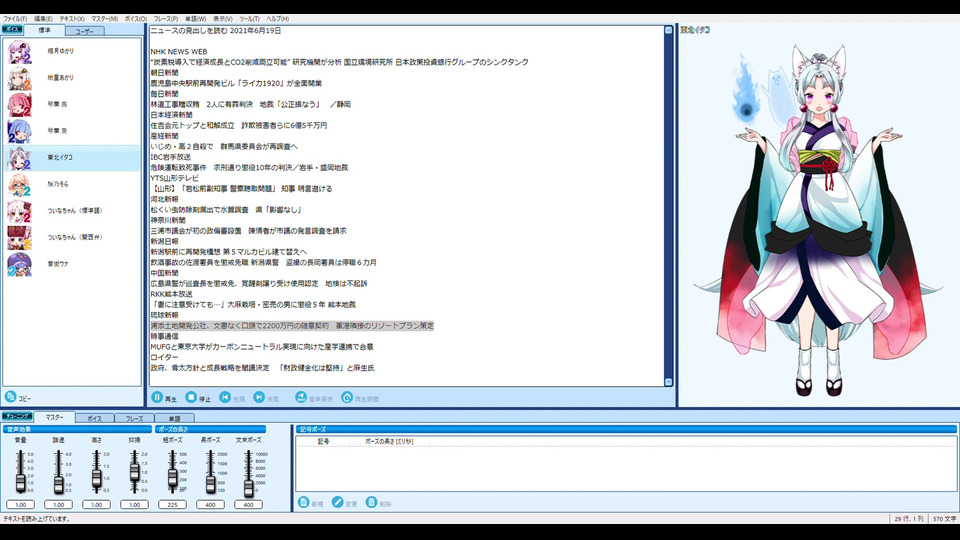Click the 長ポーズ value field showing 400
The height and width of the screenshot is (540, 960).
[x=210, y=504]
